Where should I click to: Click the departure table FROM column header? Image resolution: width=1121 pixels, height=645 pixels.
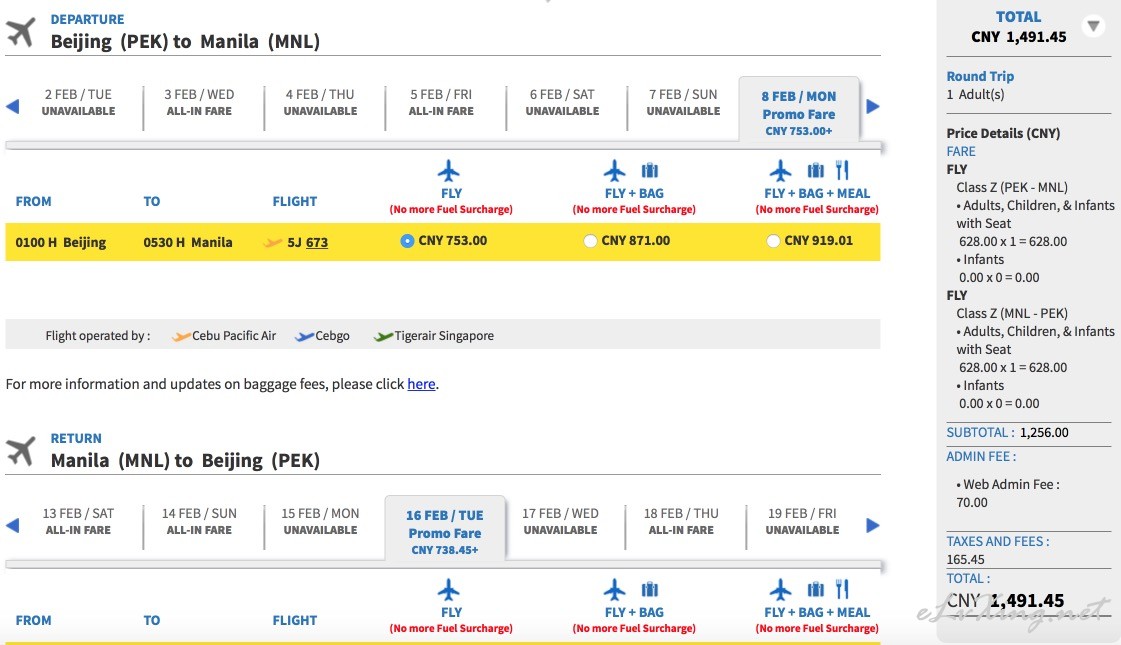pyautogui.click(x=34, y=202)
